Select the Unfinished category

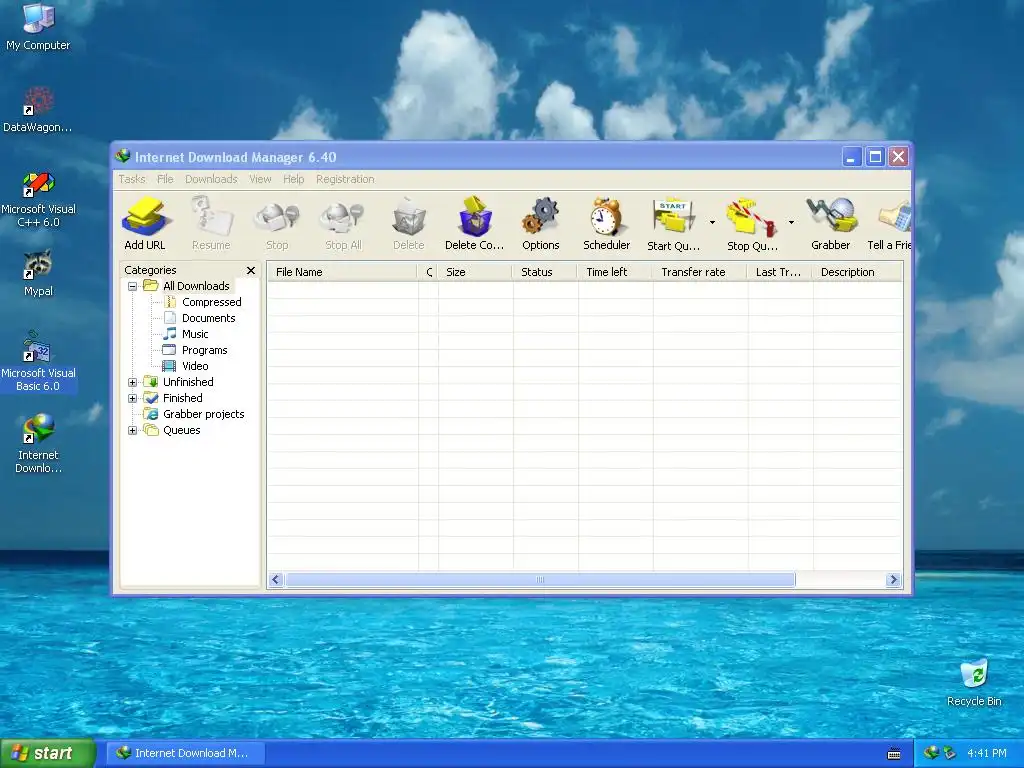coord(188,382)
